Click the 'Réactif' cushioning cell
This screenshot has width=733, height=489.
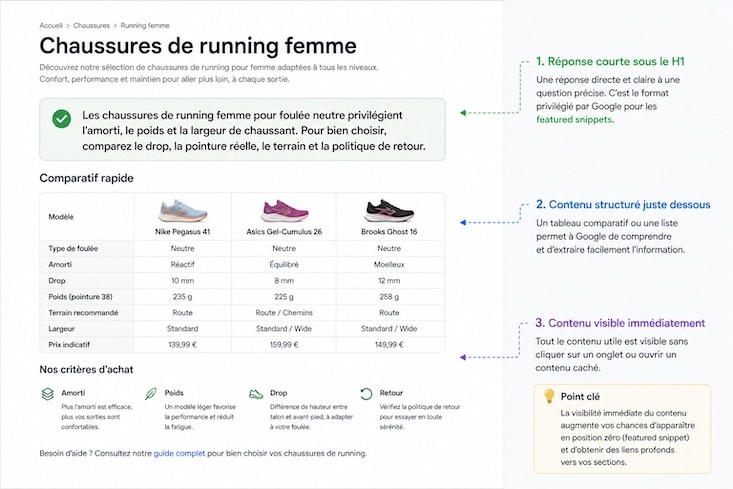tap(183, 265)
